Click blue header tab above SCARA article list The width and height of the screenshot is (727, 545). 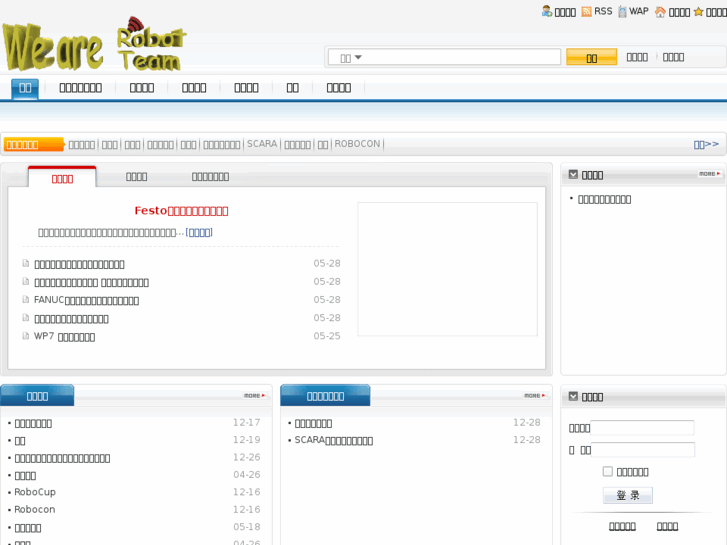pos(325,396)
